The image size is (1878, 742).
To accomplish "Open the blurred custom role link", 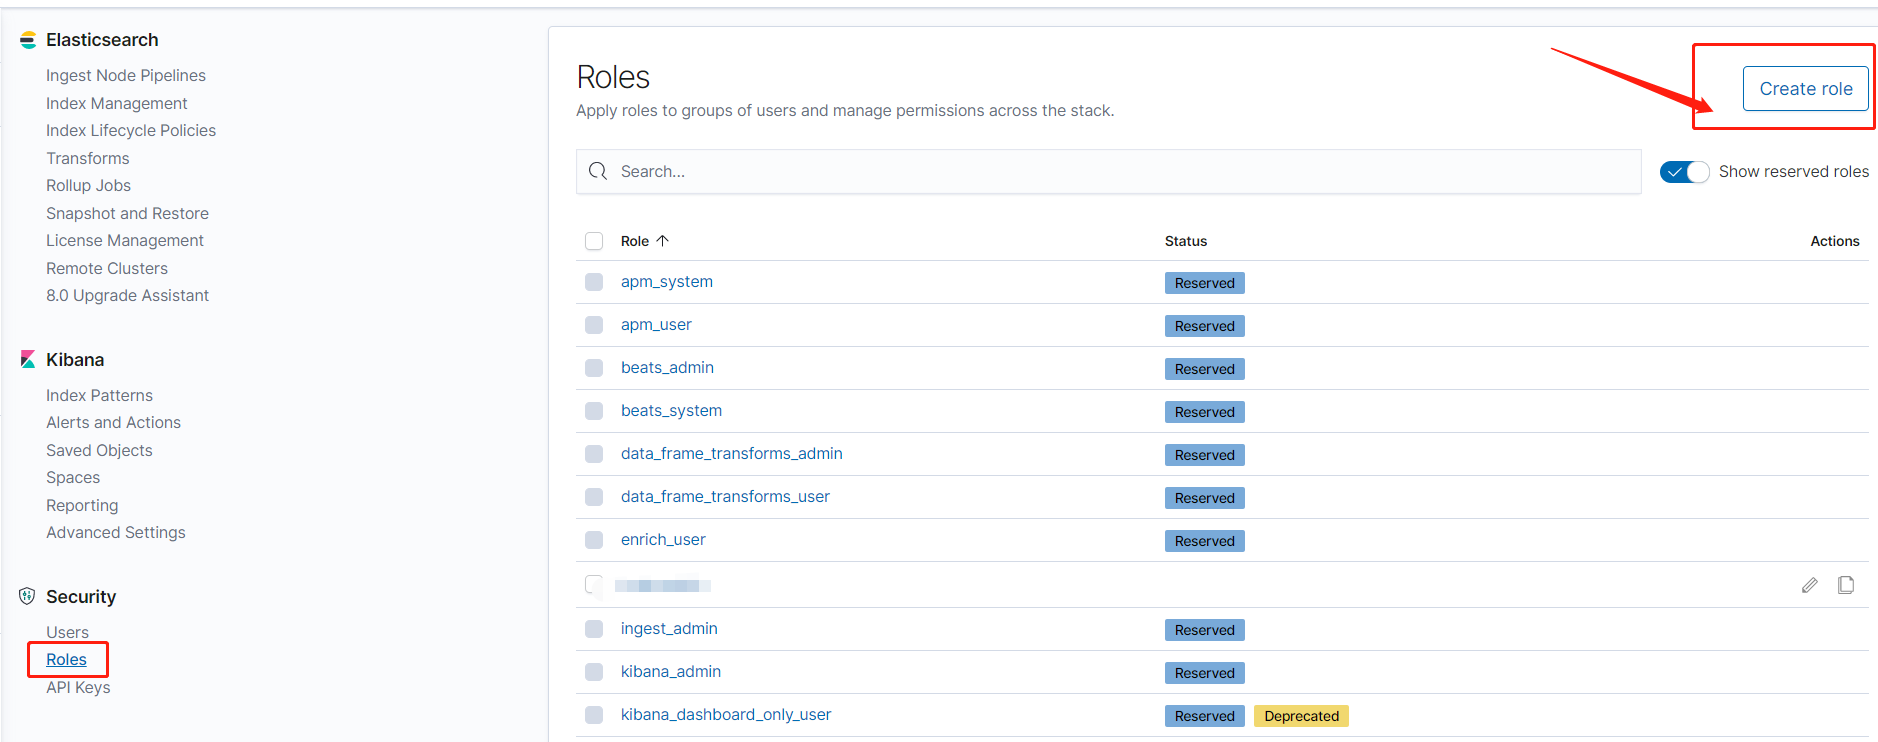I will pos(663,585).
